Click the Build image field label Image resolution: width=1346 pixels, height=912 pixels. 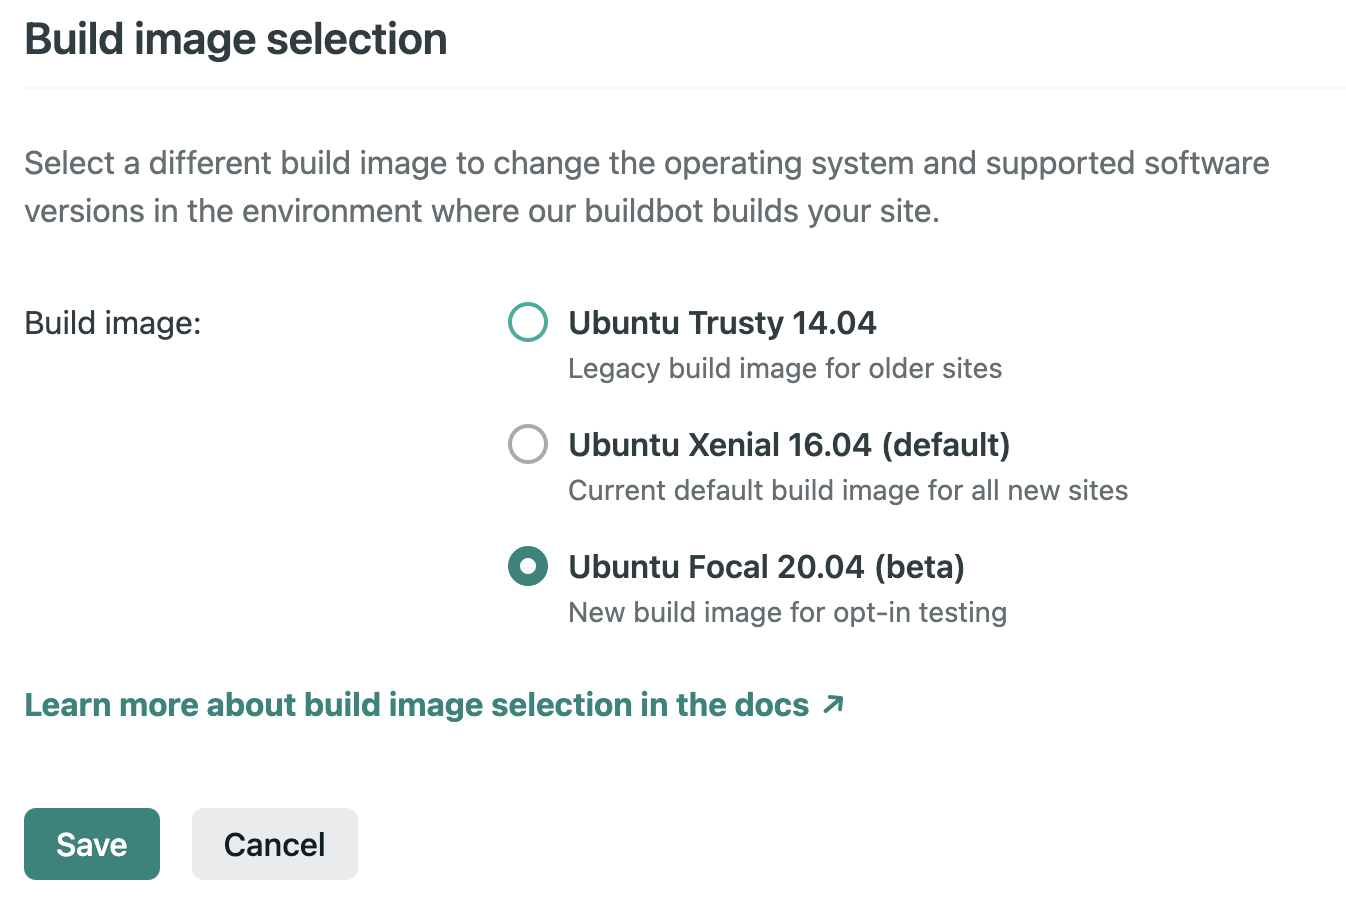coord(112,322)
